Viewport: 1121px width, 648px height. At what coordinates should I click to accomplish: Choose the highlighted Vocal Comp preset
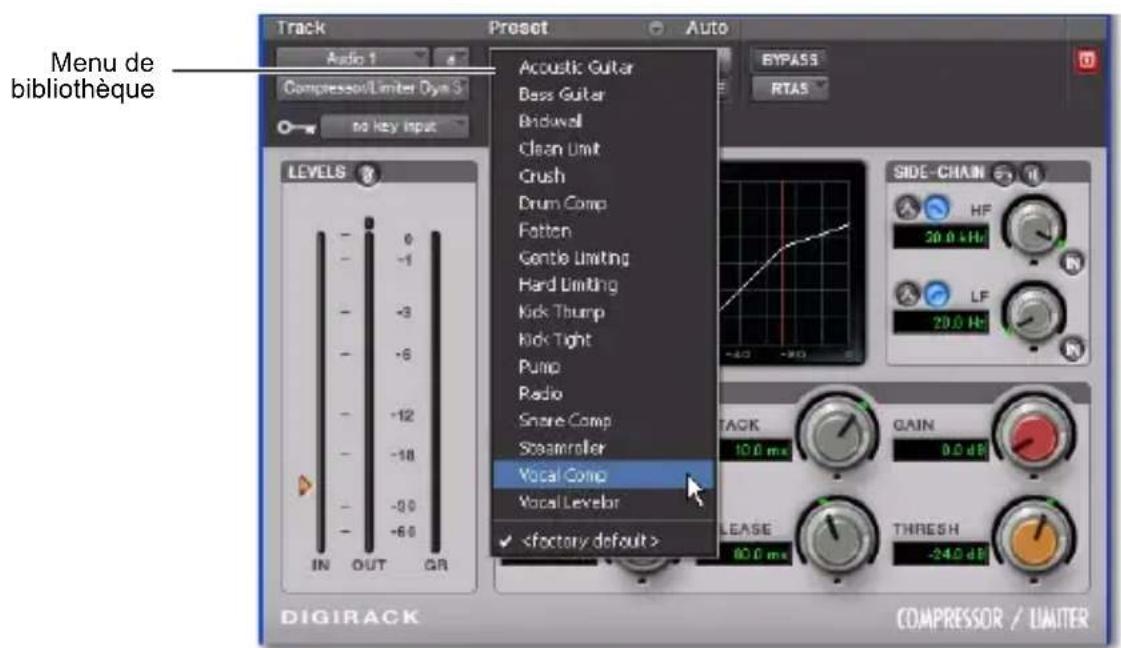tap(604, 475)
